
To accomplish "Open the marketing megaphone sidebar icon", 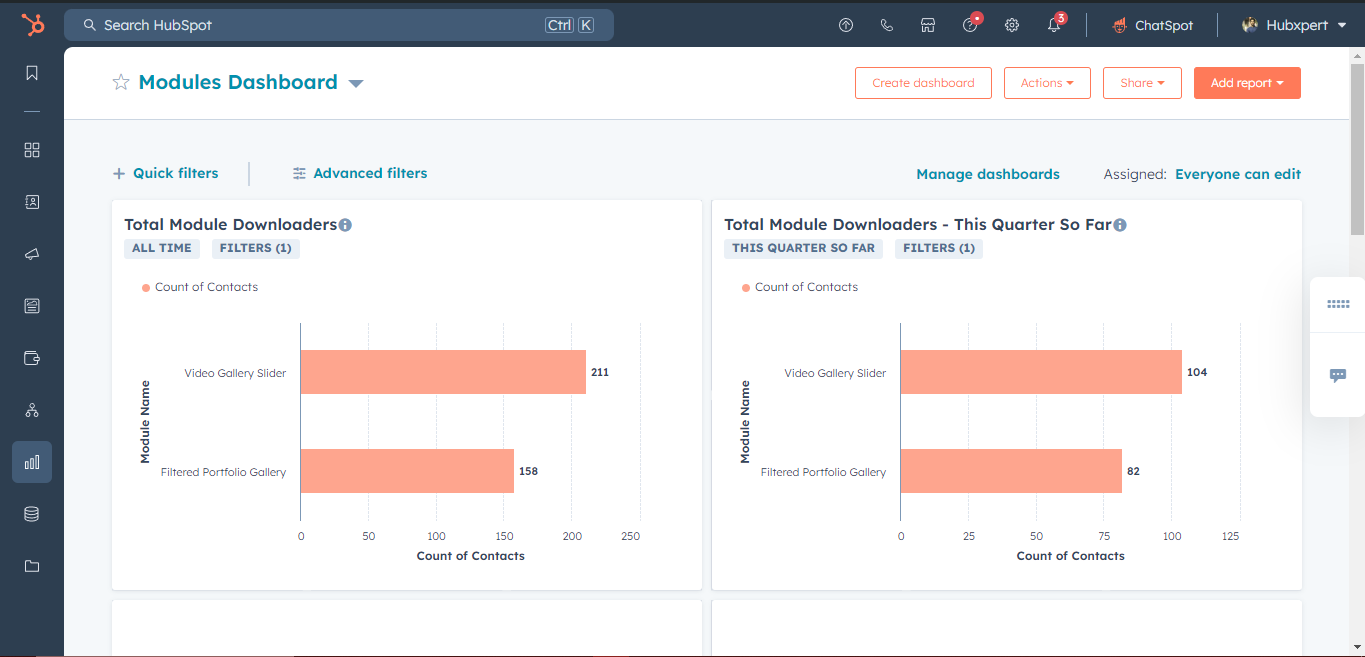I will point(32,254).
